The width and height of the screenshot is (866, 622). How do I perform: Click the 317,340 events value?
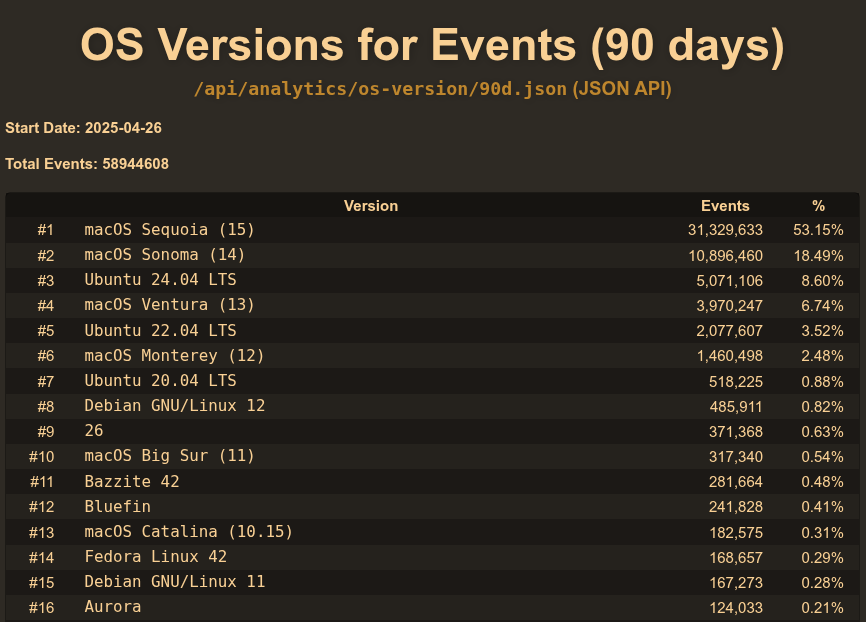click(736, 457)
